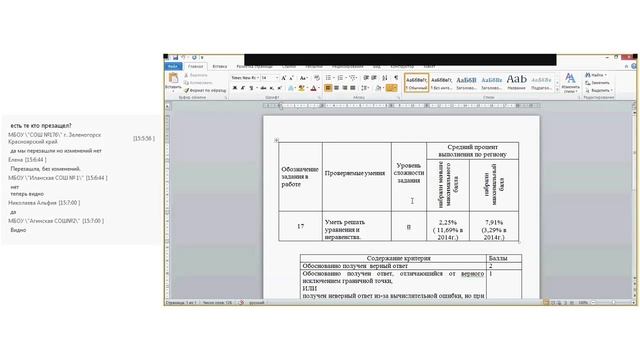The image size is (640, 360).
Task: Open Change Styles (Изменить стили)
Action: click(x=570, y=83)
